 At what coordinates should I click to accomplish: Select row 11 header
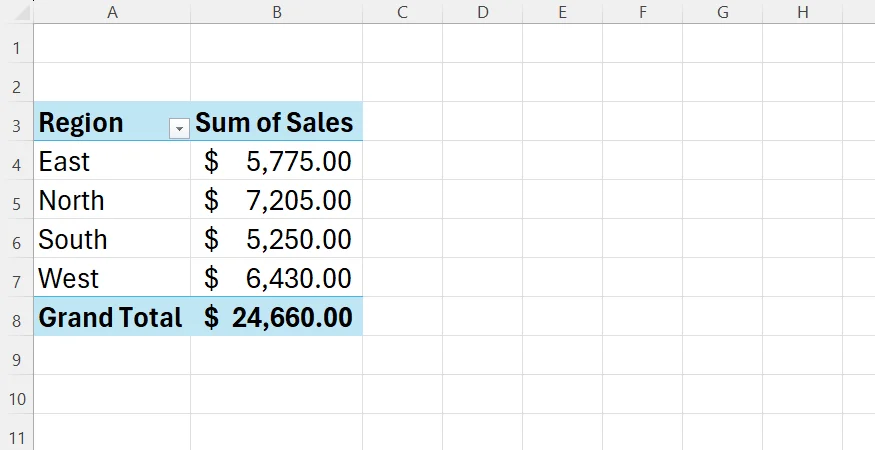pos(17,432)
